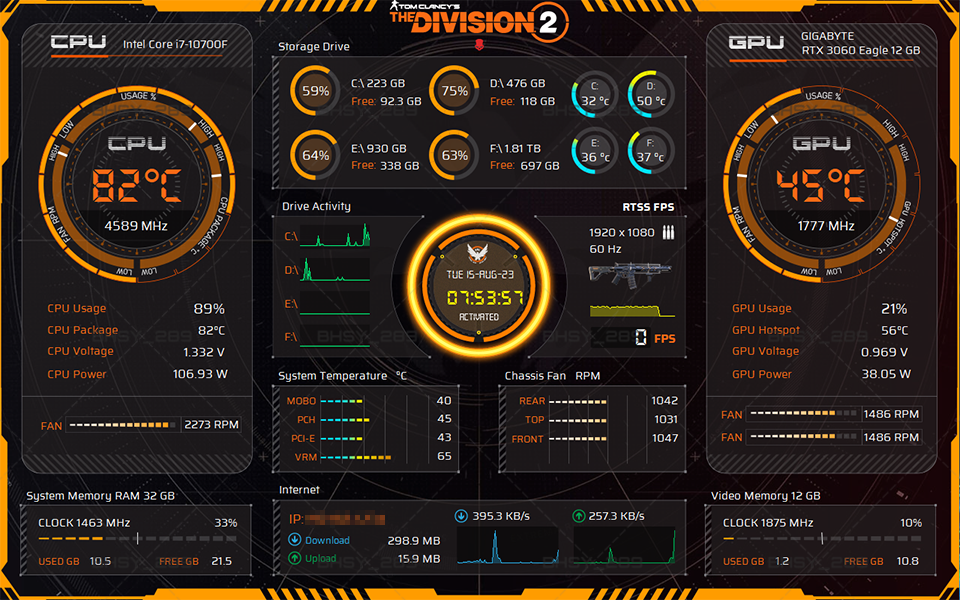Click the Free: 92.3 GB text
The image size is (960, 600).
(386, 101)
